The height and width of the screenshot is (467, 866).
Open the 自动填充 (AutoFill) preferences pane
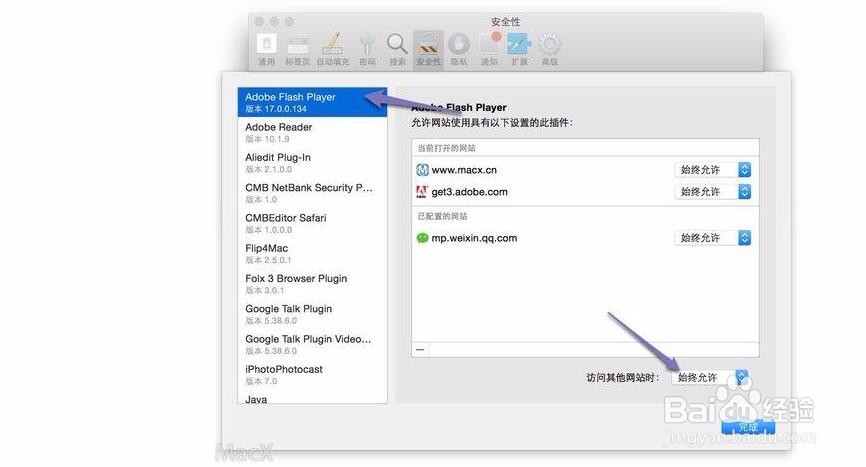tap(332, 49)
